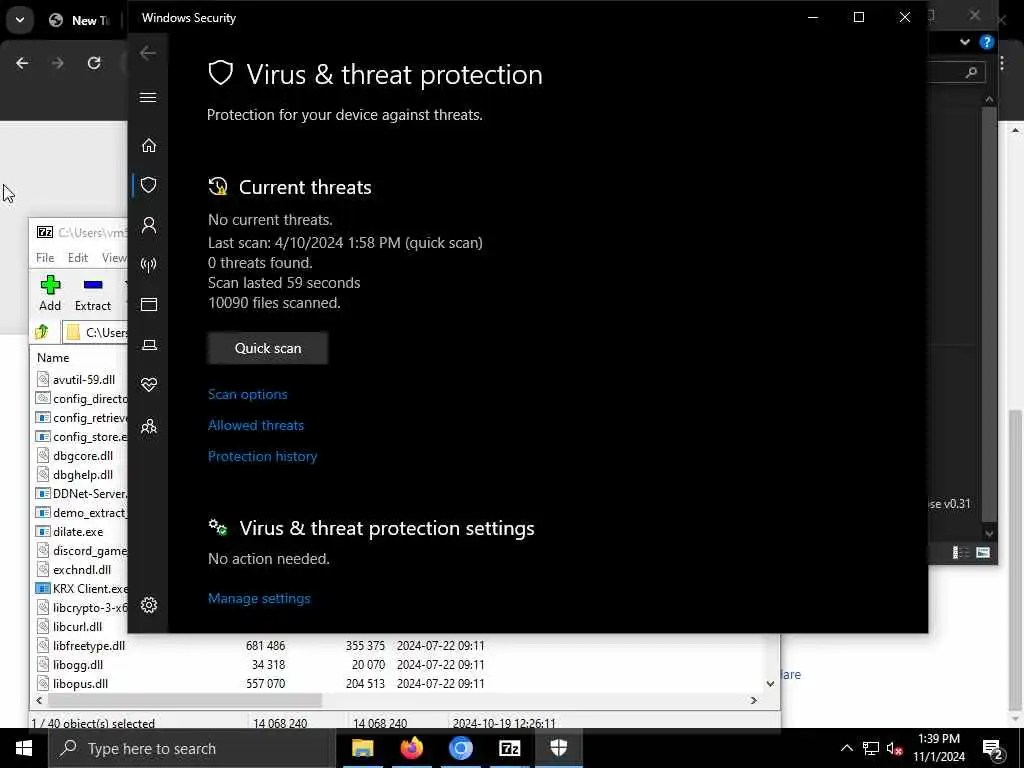The width and height of the screenshot is (1024, 768).
Task: Click background window scrollbar down arrow
Action: point(989,534)
